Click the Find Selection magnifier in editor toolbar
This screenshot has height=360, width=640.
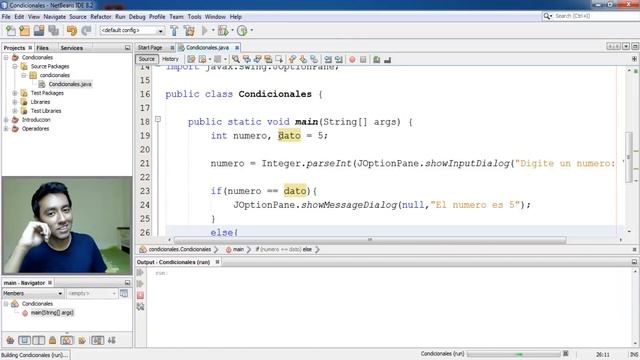coord(236,60)
